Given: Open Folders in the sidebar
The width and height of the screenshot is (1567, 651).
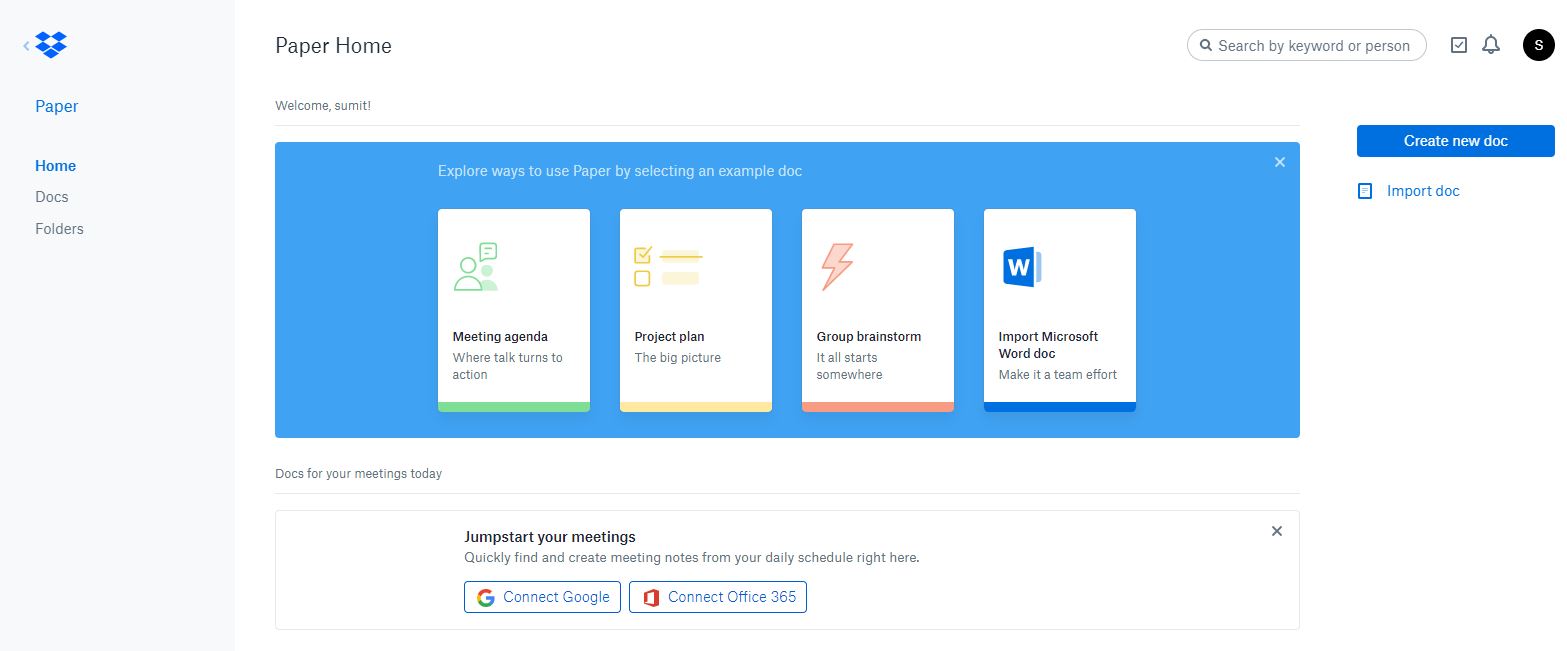Looking at the screenshot, I should point(60,228).
